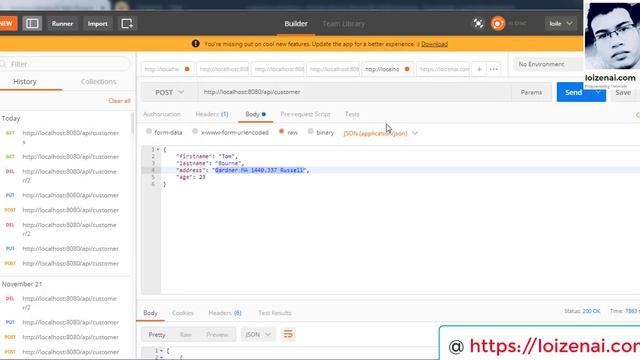The width and height of the screenshot is (640, 360).
Task: Add a new request tab with plus icon
Action: click(x=479, y=69)
